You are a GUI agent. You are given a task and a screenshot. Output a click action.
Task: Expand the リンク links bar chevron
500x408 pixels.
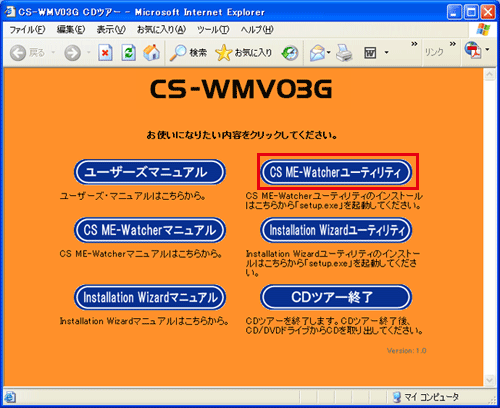[453, 44]
